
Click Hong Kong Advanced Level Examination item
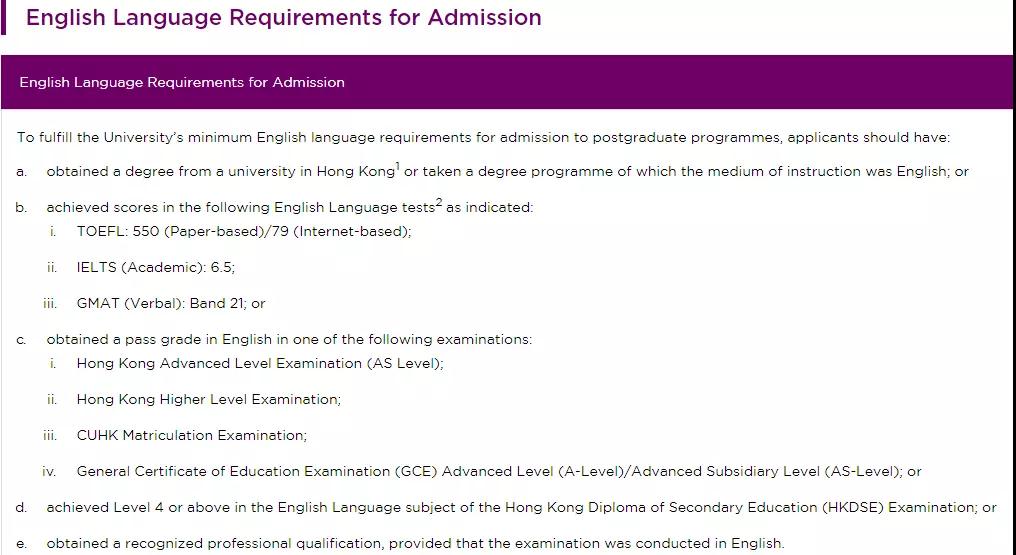coord(260,363)
